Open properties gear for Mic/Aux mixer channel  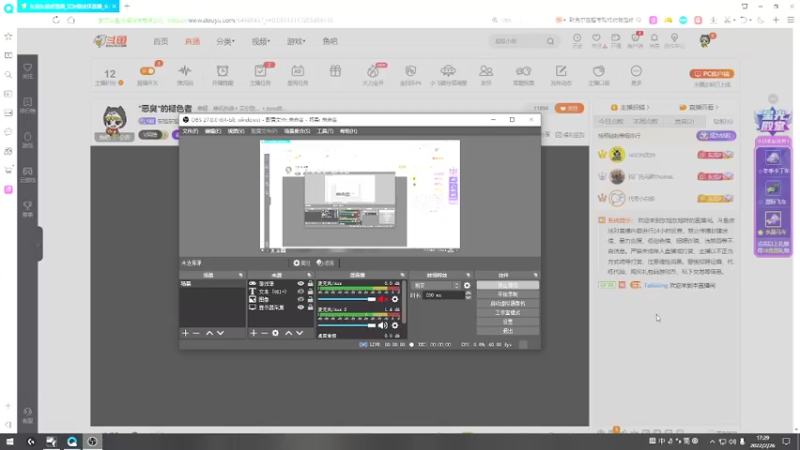point(395,299)
